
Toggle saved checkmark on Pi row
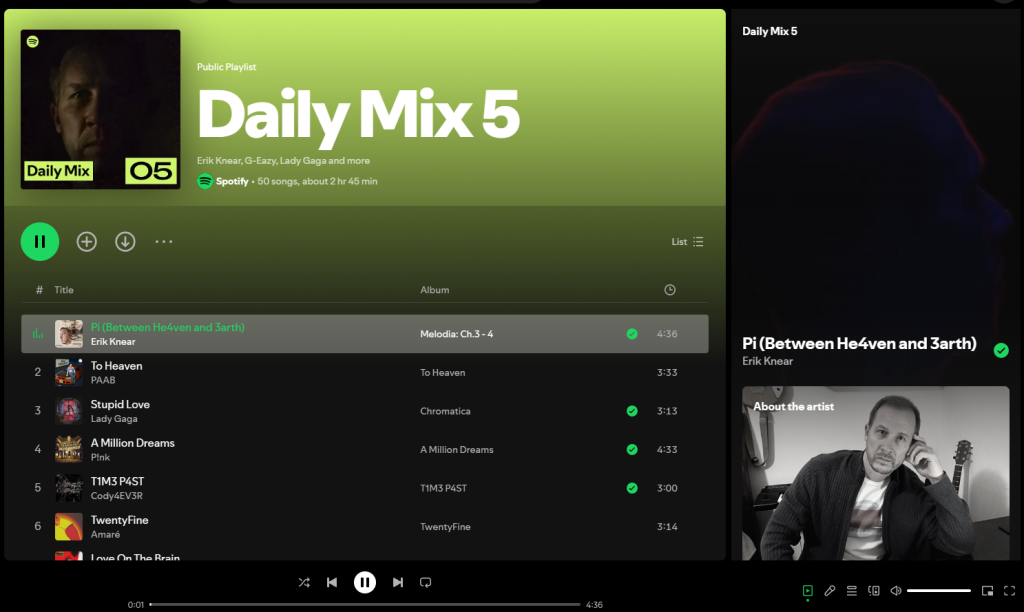pyautogui.click(x=632, y=334)
